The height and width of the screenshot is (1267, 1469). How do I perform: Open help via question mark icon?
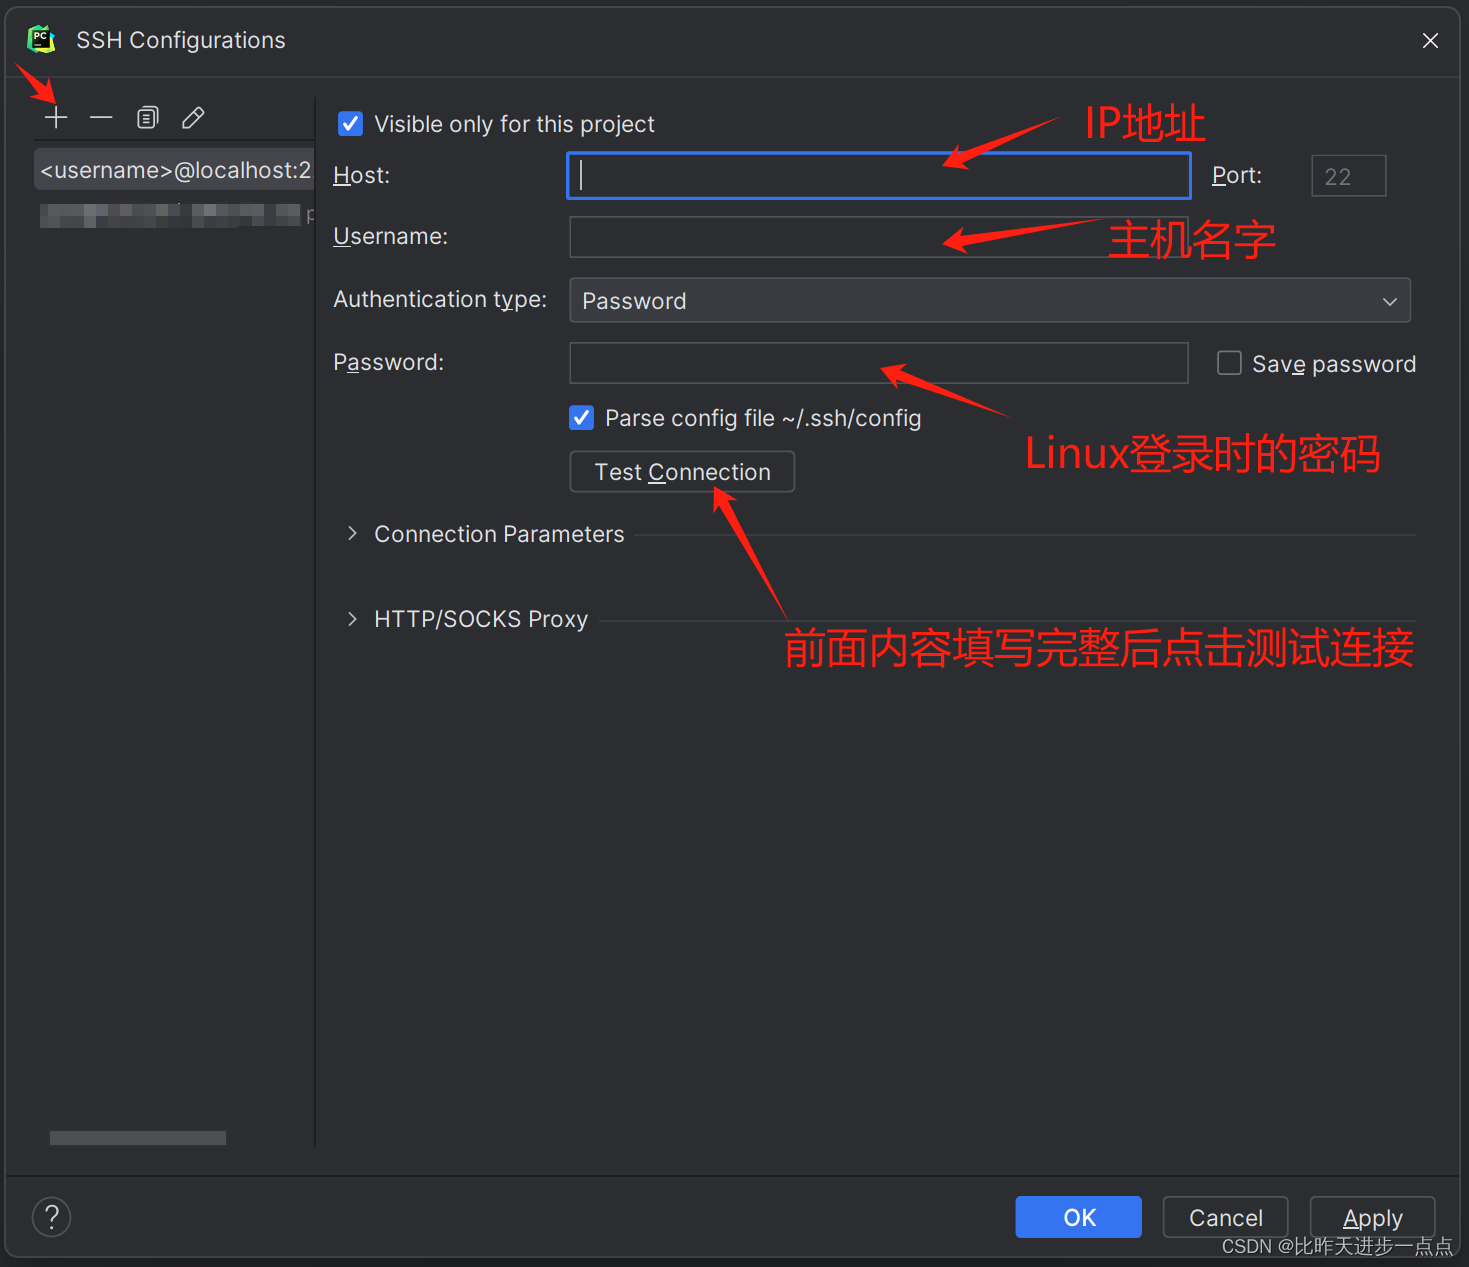point(51,1217)
